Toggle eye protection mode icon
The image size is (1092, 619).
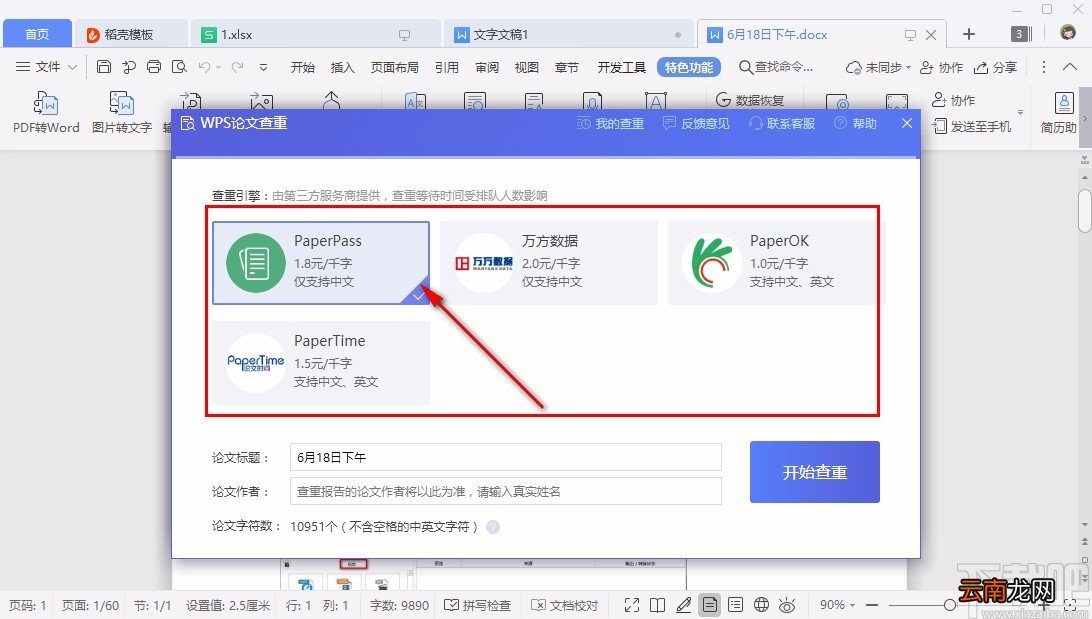[x=787, y=605]
